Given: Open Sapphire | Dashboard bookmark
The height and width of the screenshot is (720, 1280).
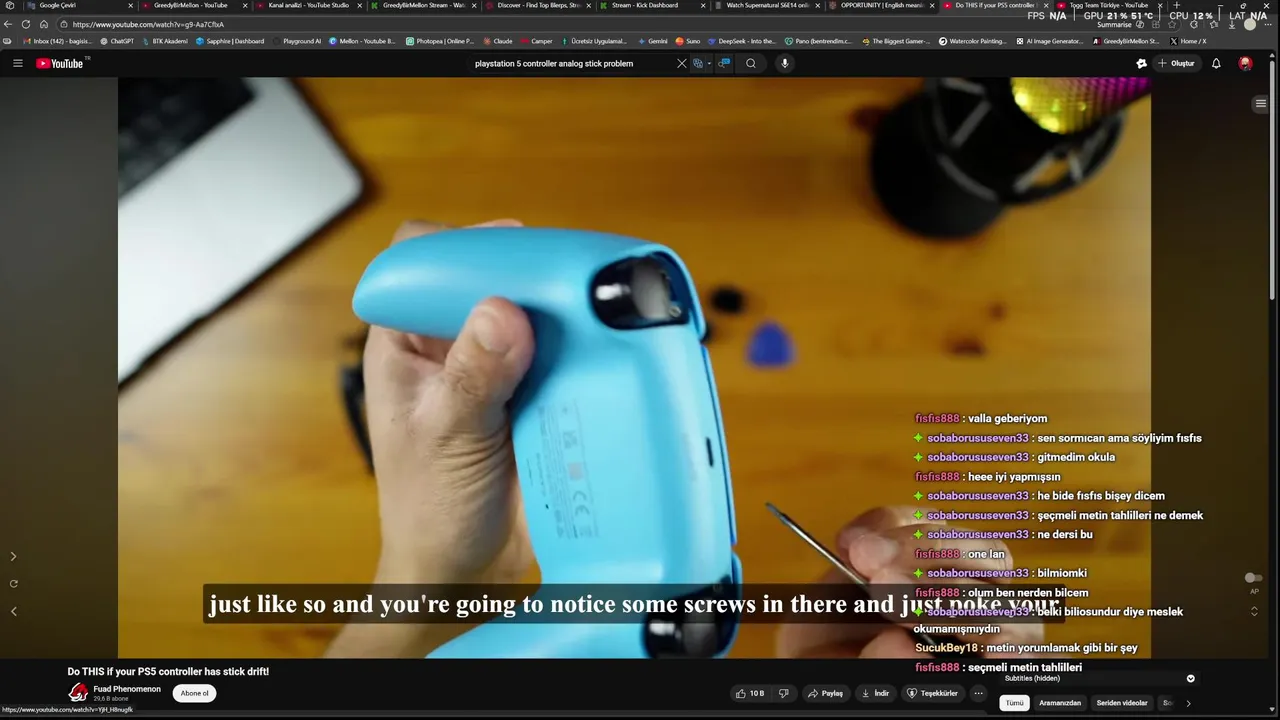Looking at the screenshot, I should tap(230, 41).
